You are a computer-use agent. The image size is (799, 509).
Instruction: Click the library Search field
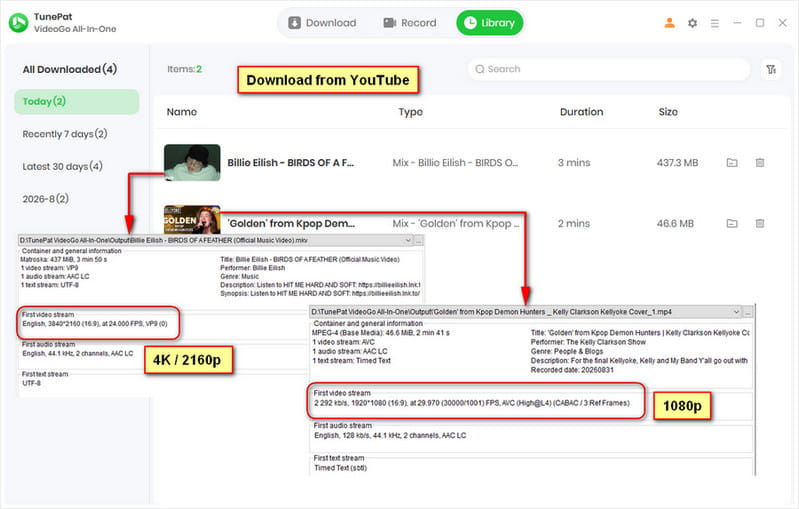(609, 69)
